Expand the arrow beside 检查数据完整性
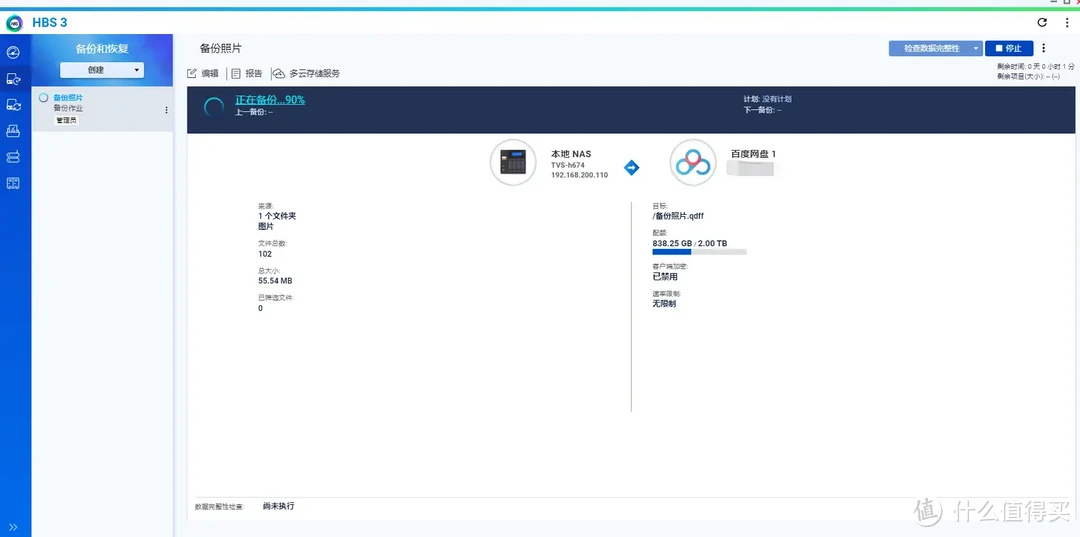 tap(976, 48)
